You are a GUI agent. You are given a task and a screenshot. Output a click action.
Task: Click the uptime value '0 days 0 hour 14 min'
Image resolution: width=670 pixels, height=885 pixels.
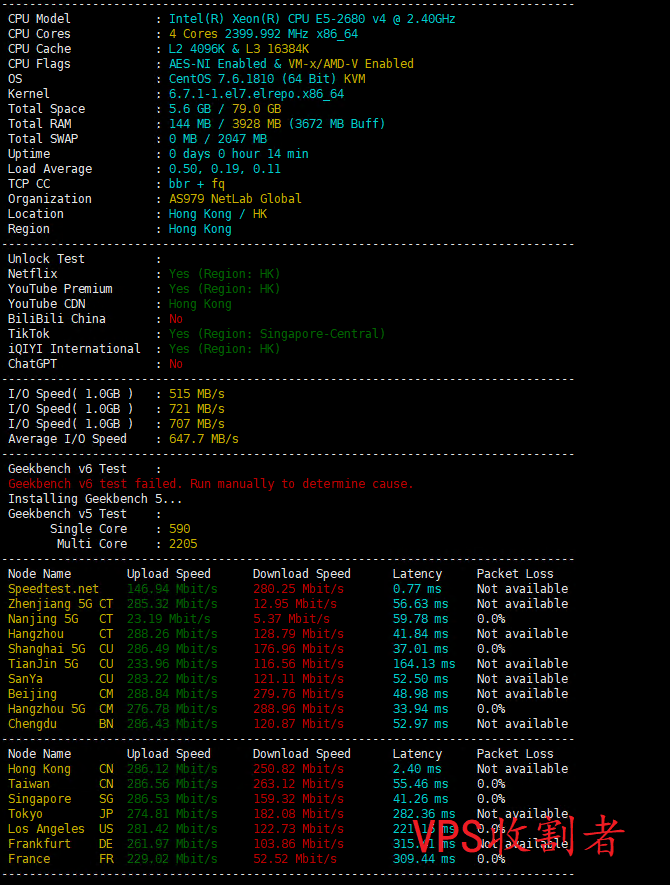coord(238,154)
